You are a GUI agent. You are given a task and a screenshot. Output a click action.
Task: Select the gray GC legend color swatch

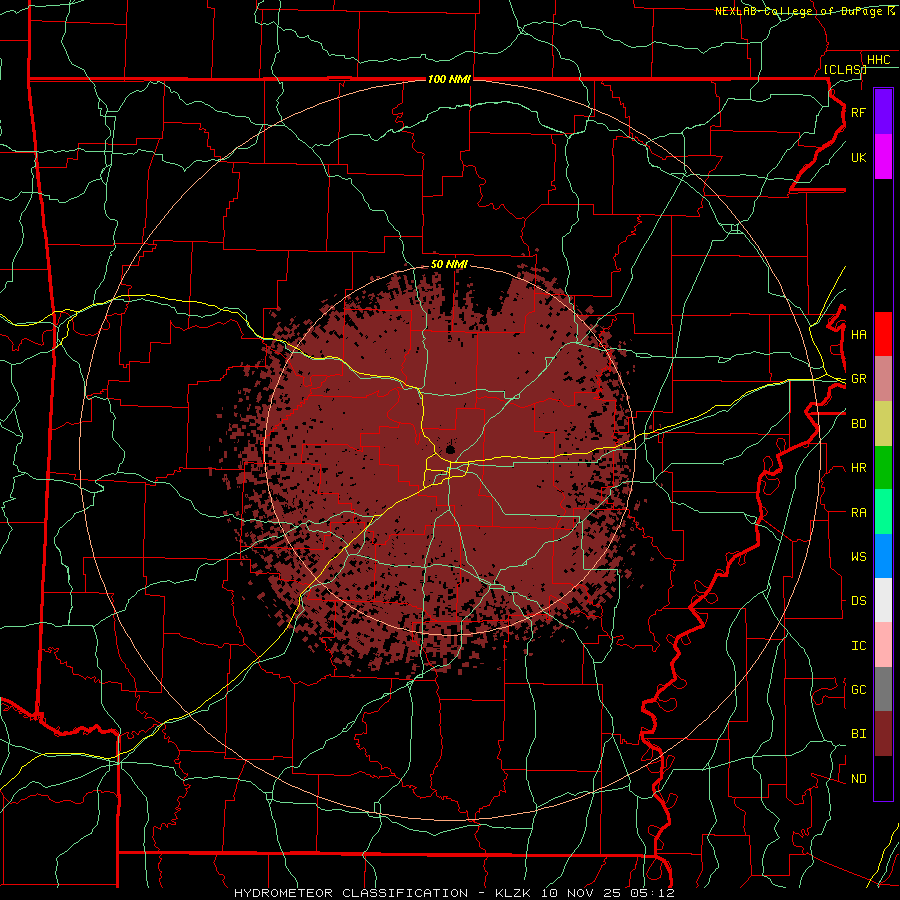(883, 689)
